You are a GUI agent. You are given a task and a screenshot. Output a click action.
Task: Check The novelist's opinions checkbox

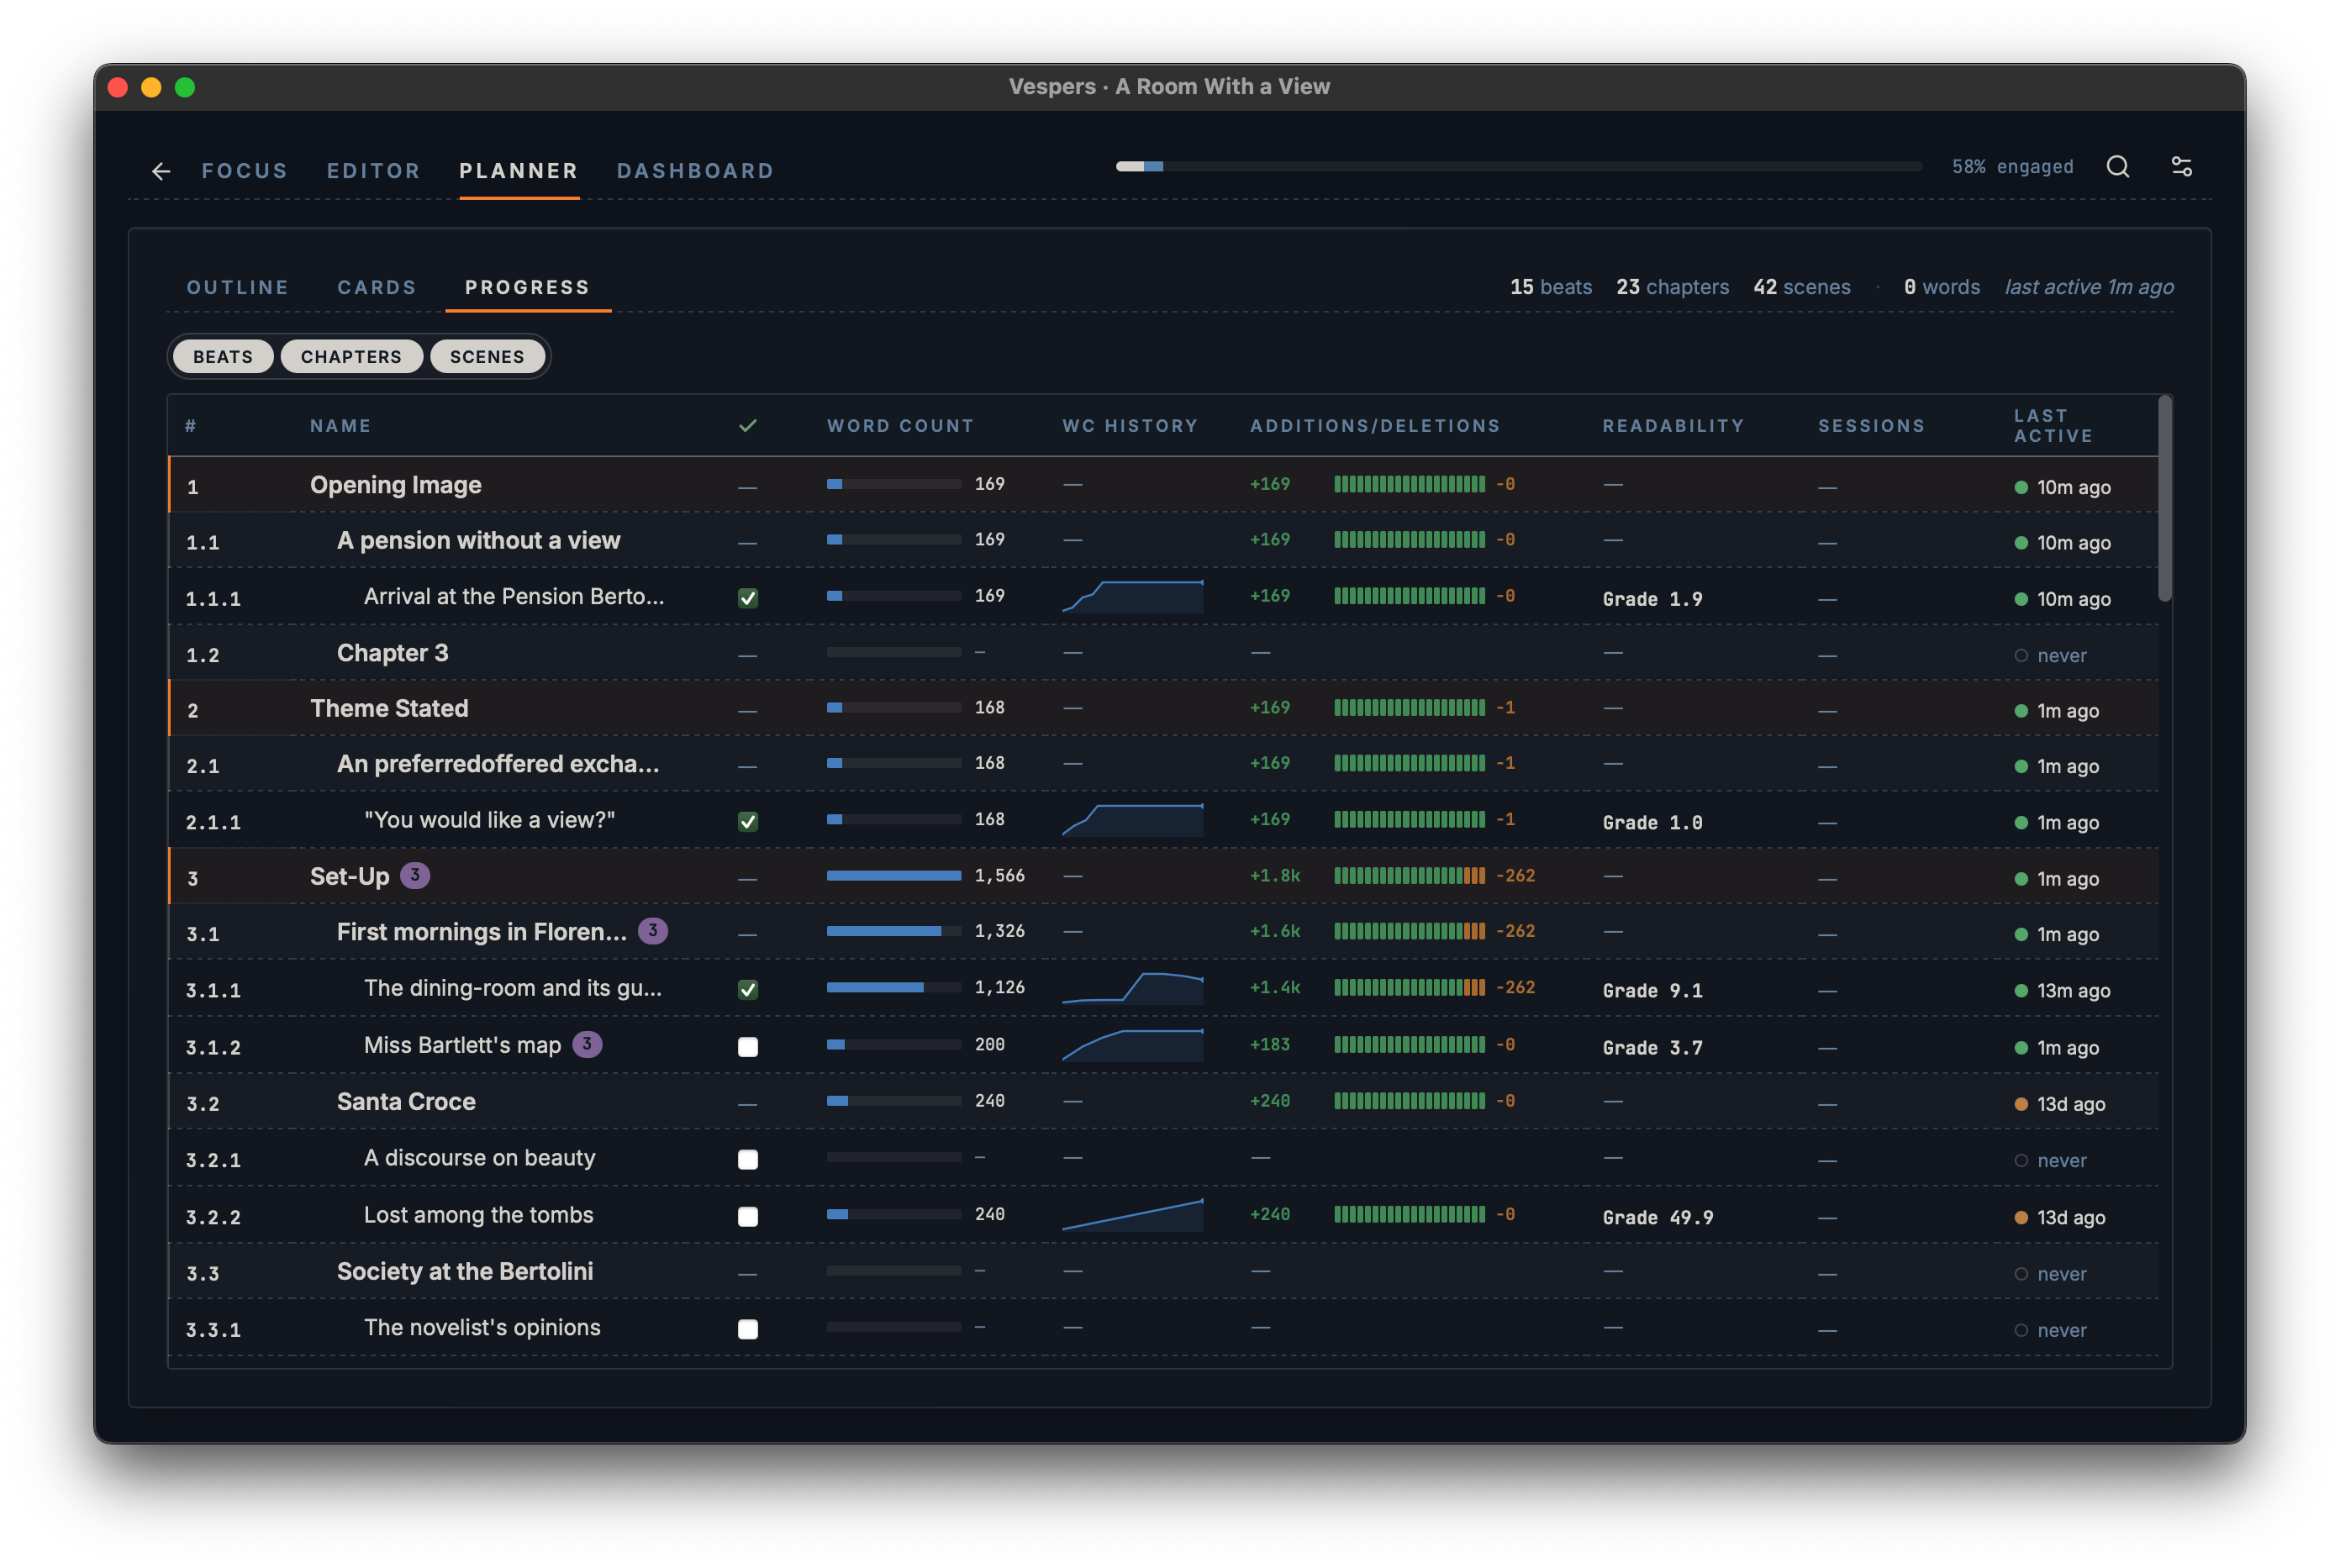747,1330
